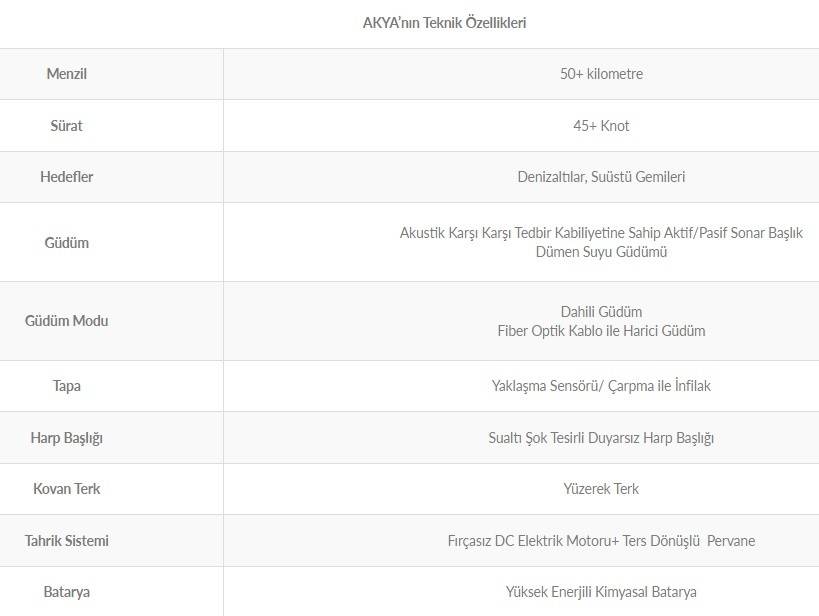Select the "Güdüm Modu" row label
The height and width of the screenshot is (616, 819).
tap(67, 321)
